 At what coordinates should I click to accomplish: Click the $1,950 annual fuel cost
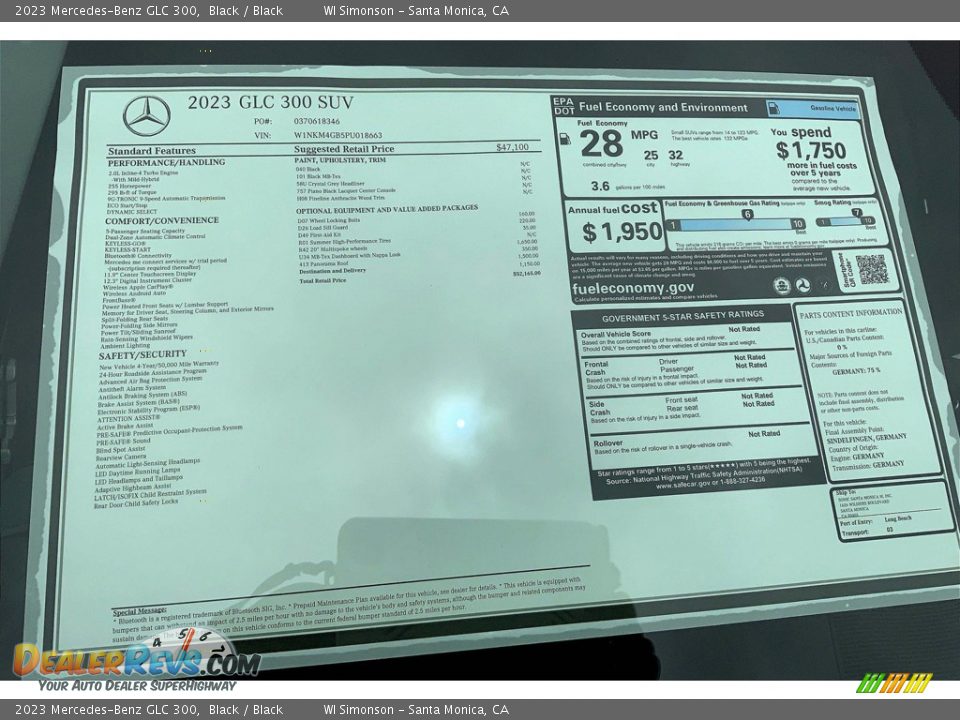(x=622, y=231)
